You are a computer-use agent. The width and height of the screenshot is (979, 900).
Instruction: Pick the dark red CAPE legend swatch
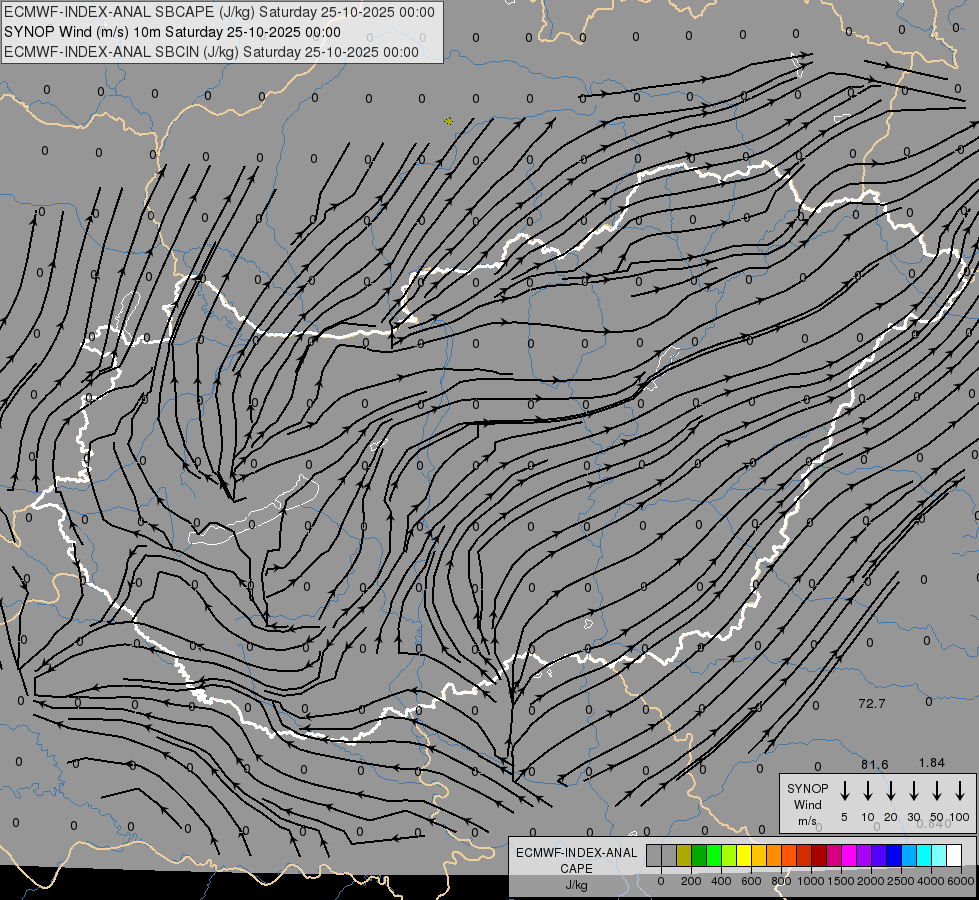click(819, 855)
